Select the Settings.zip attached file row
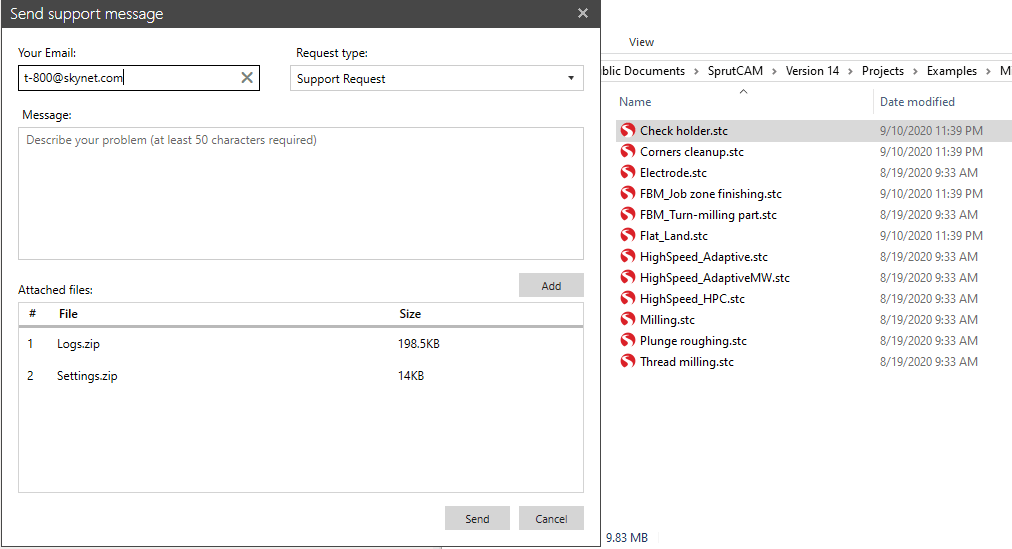Screen dimensions: 1012x549 301,375
